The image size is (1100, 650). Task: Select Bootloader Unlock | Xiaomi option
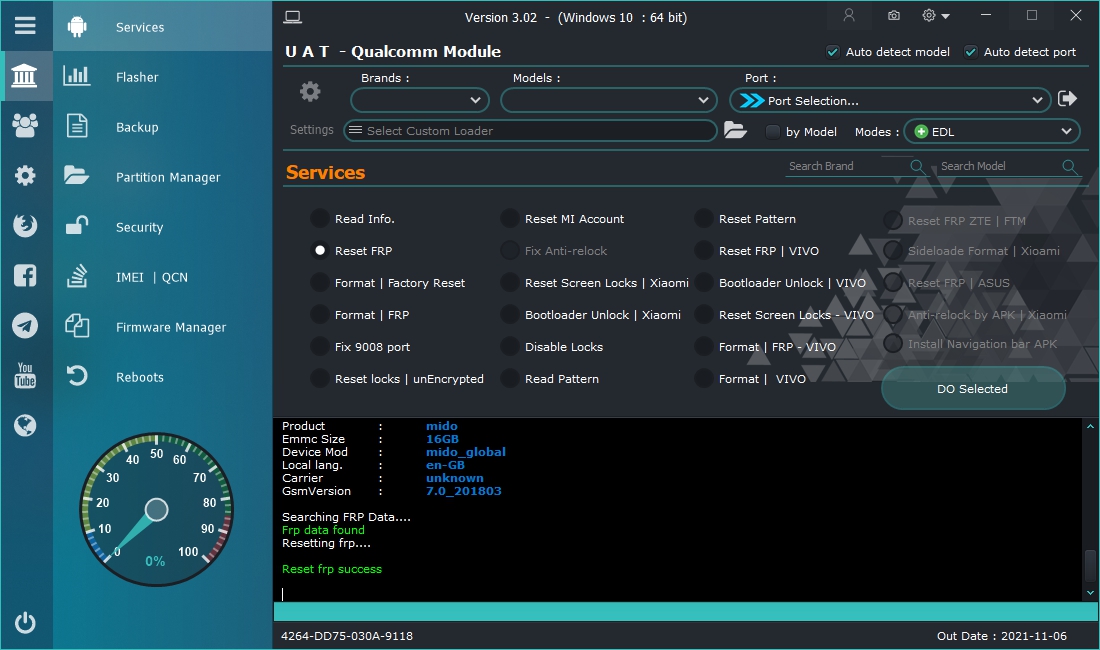509,315
